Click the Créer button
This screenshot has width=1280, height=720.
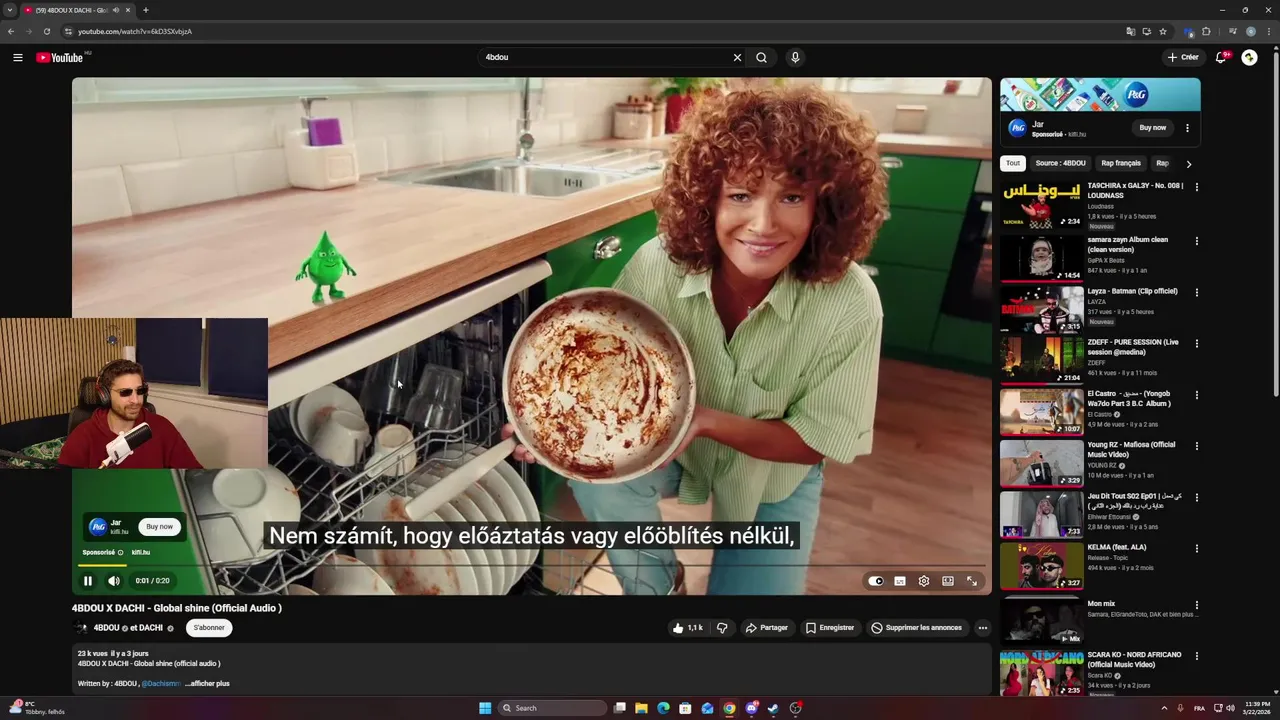pyautogui.click(x=1183, y=57)
